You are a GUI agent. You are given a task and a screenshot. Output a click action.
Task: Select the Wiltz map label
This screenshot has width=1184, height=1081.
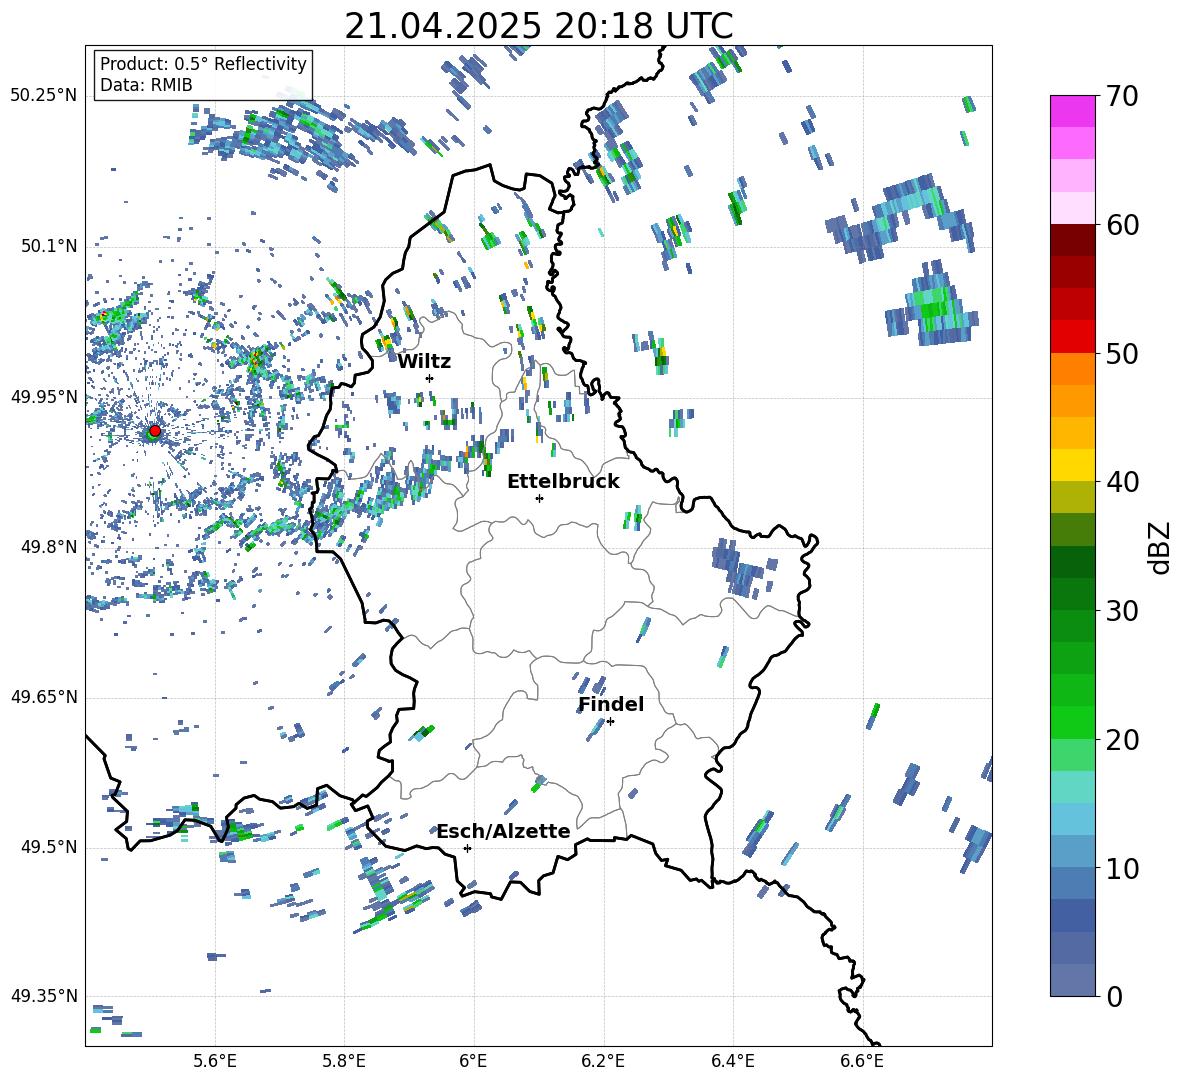click(424, 362)
